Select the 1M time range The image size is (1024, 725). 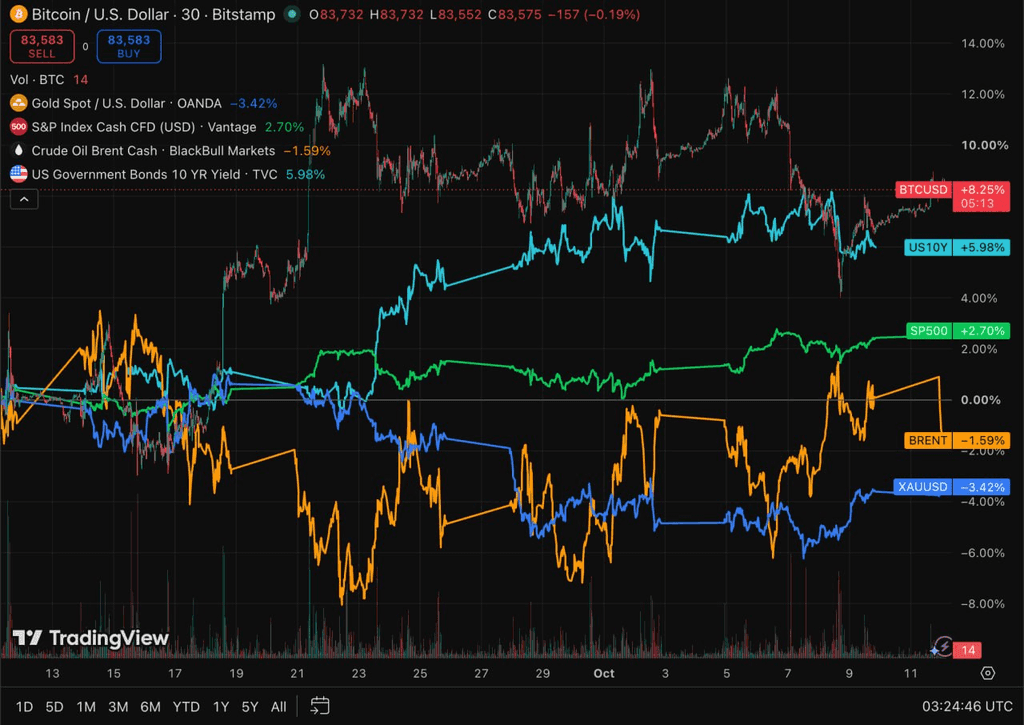[x=86, y=707]
